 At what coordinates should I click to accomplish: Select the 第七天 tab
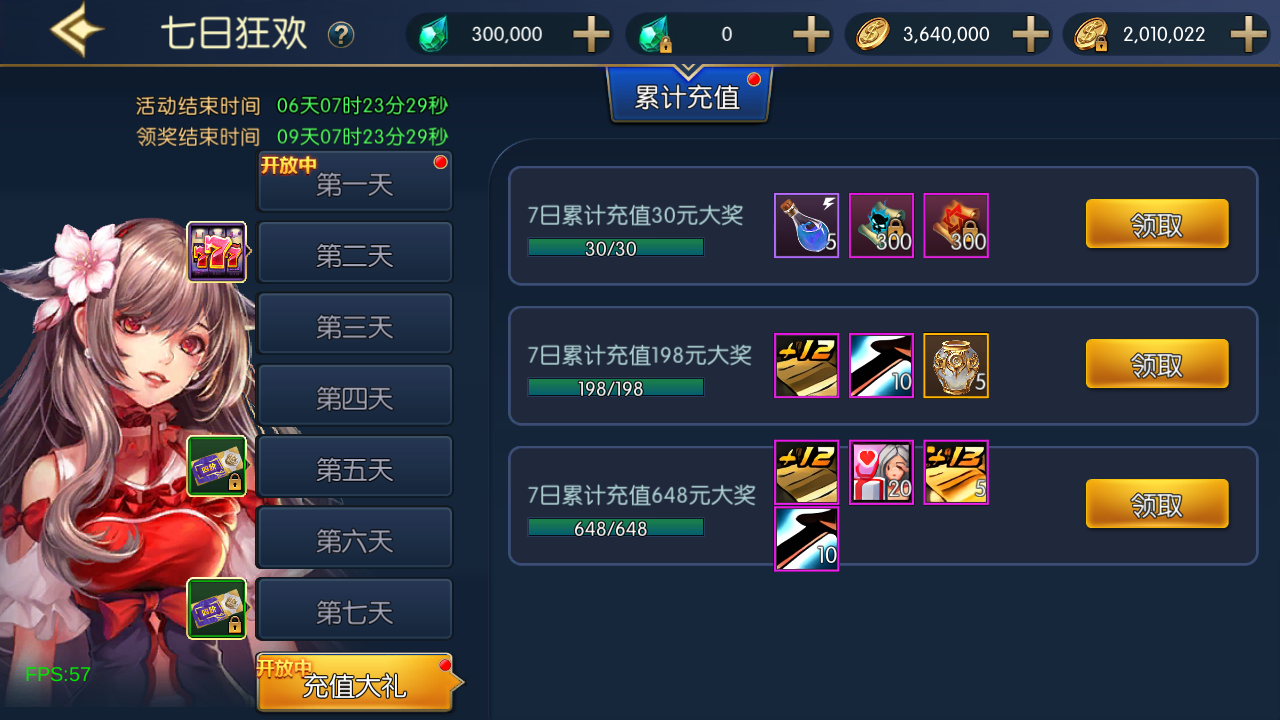(x=355, y=611)
